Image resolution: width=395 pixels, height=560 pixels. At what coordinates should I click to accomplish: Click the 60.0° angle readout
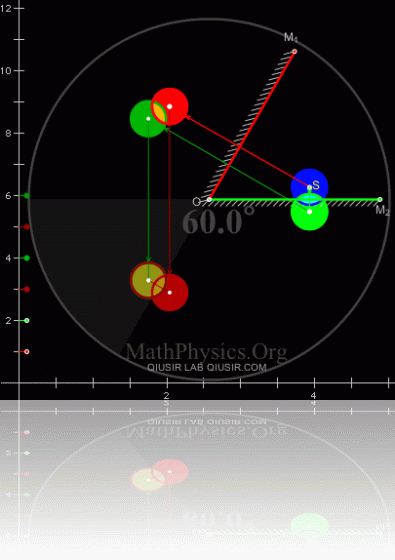pos(219,221)
